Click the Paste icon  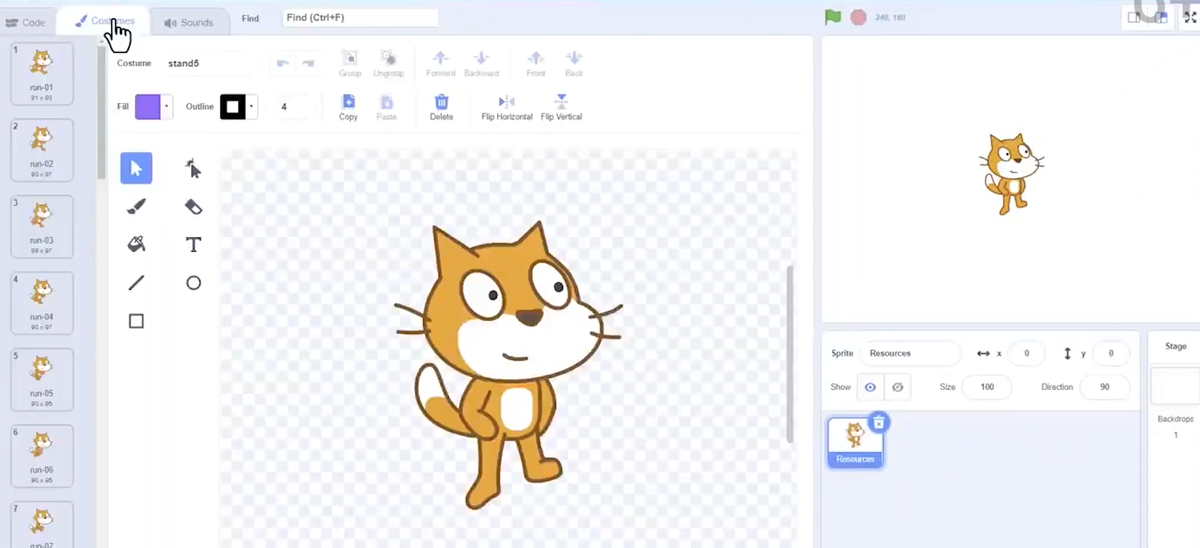click(x=386, y=107)
